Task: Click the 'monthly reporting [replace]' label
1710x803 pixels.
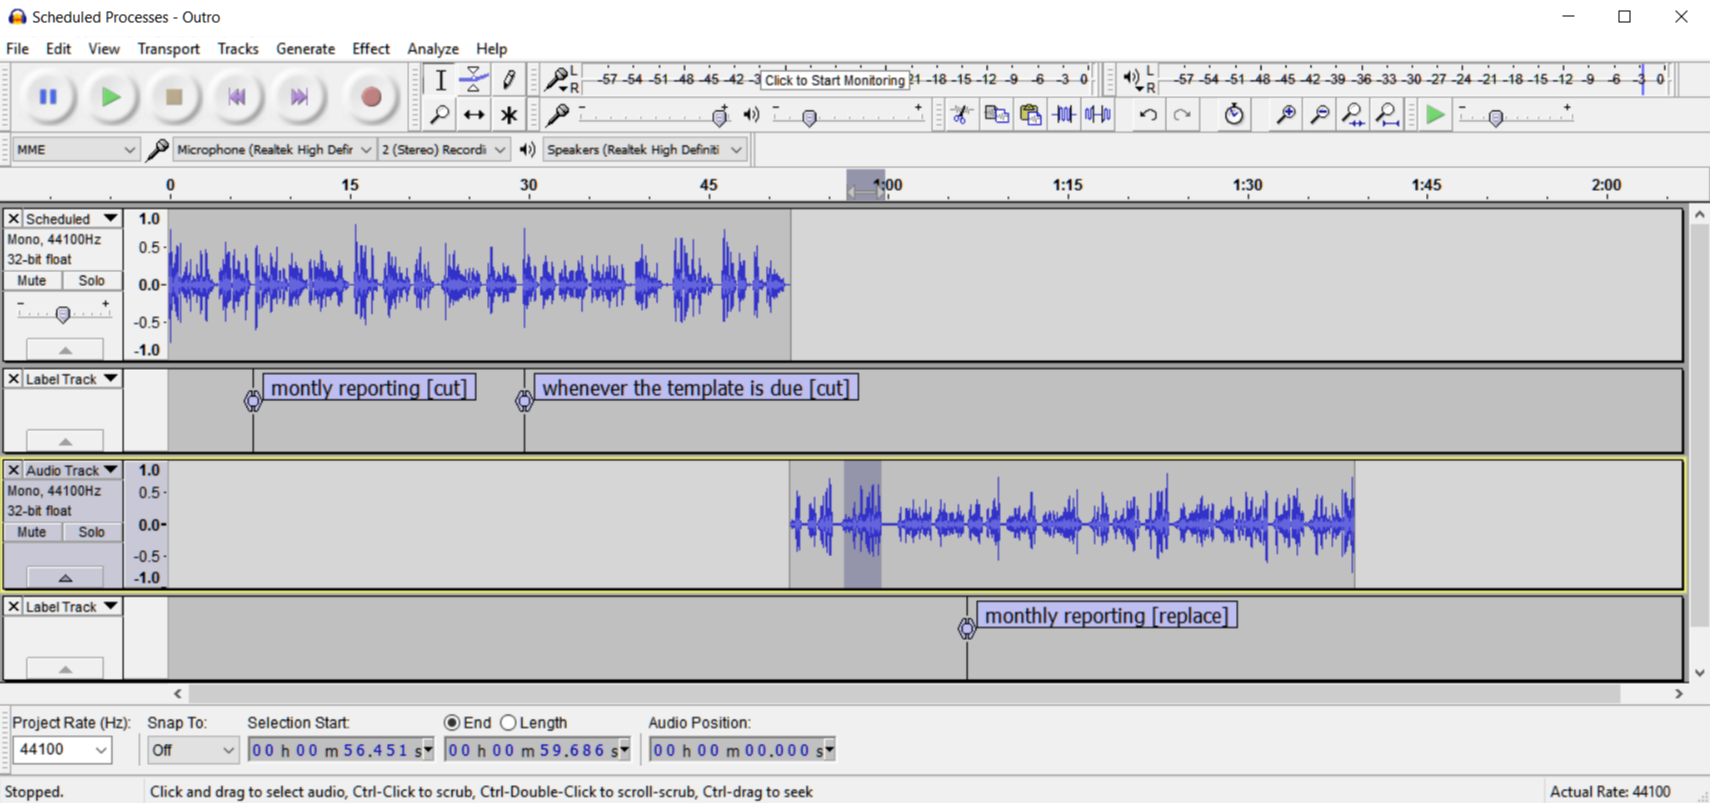Action: (1107, 615)
